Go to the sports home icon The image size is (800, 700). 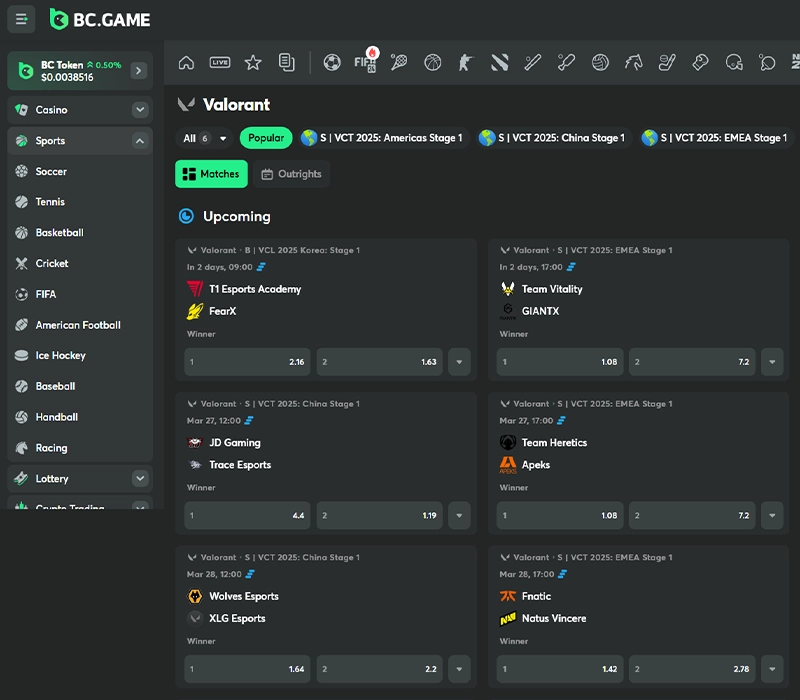coord(186,63)
